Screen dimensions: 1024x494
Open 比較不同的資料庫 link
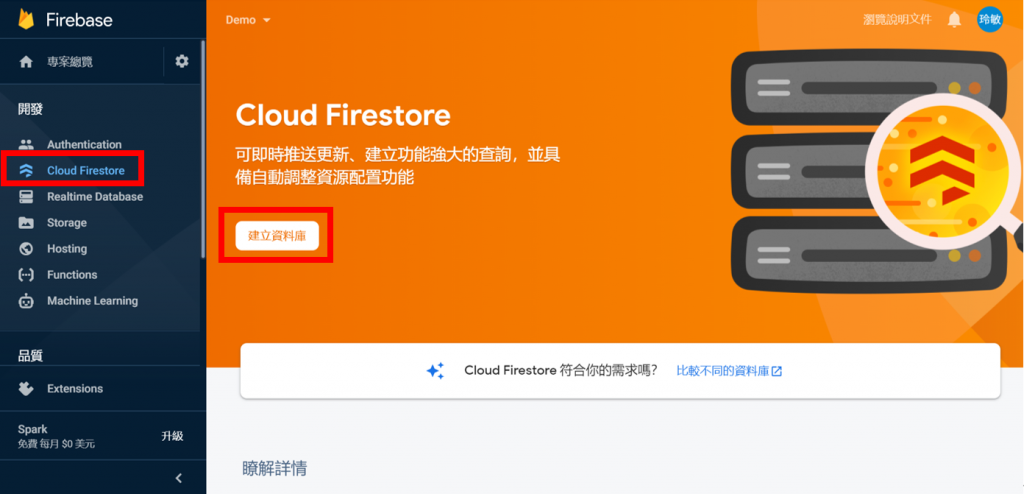point(729,371)
